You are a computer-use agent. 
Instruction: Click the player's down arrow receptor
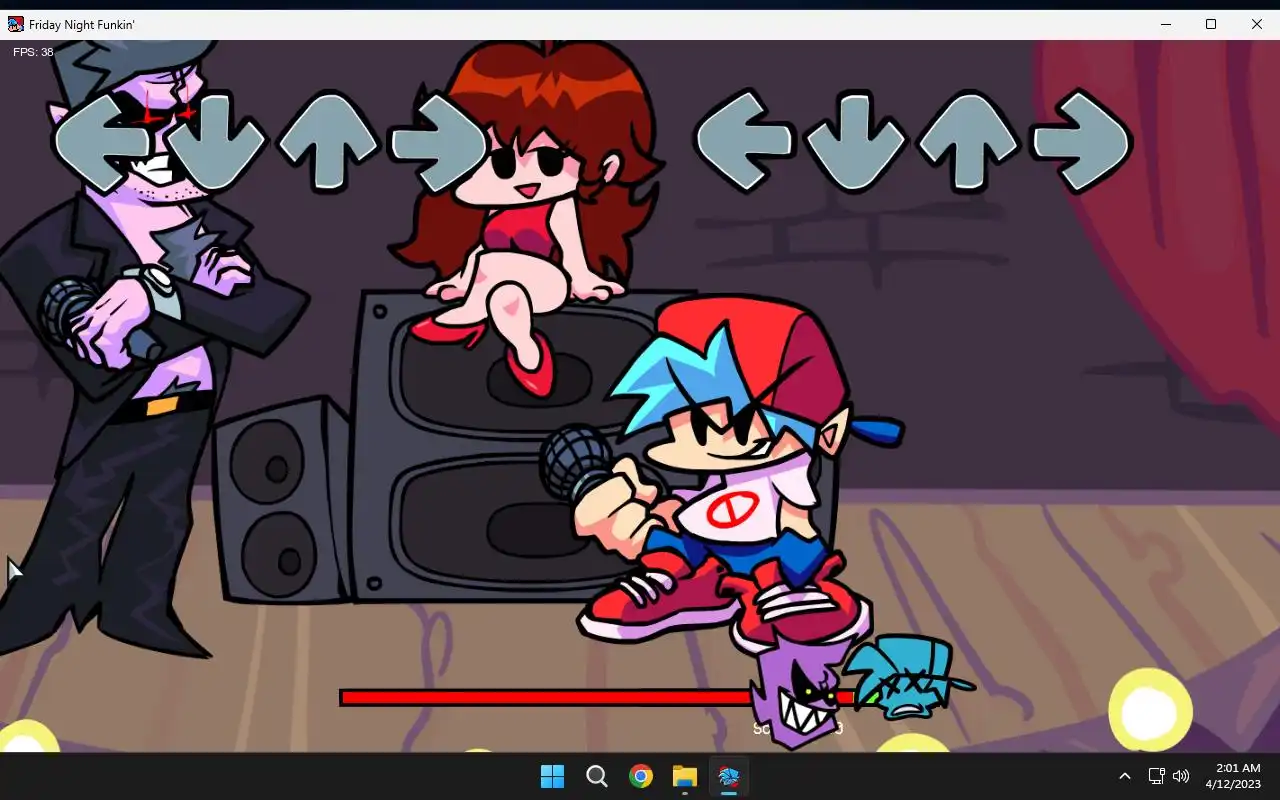(x=855, y=140)
